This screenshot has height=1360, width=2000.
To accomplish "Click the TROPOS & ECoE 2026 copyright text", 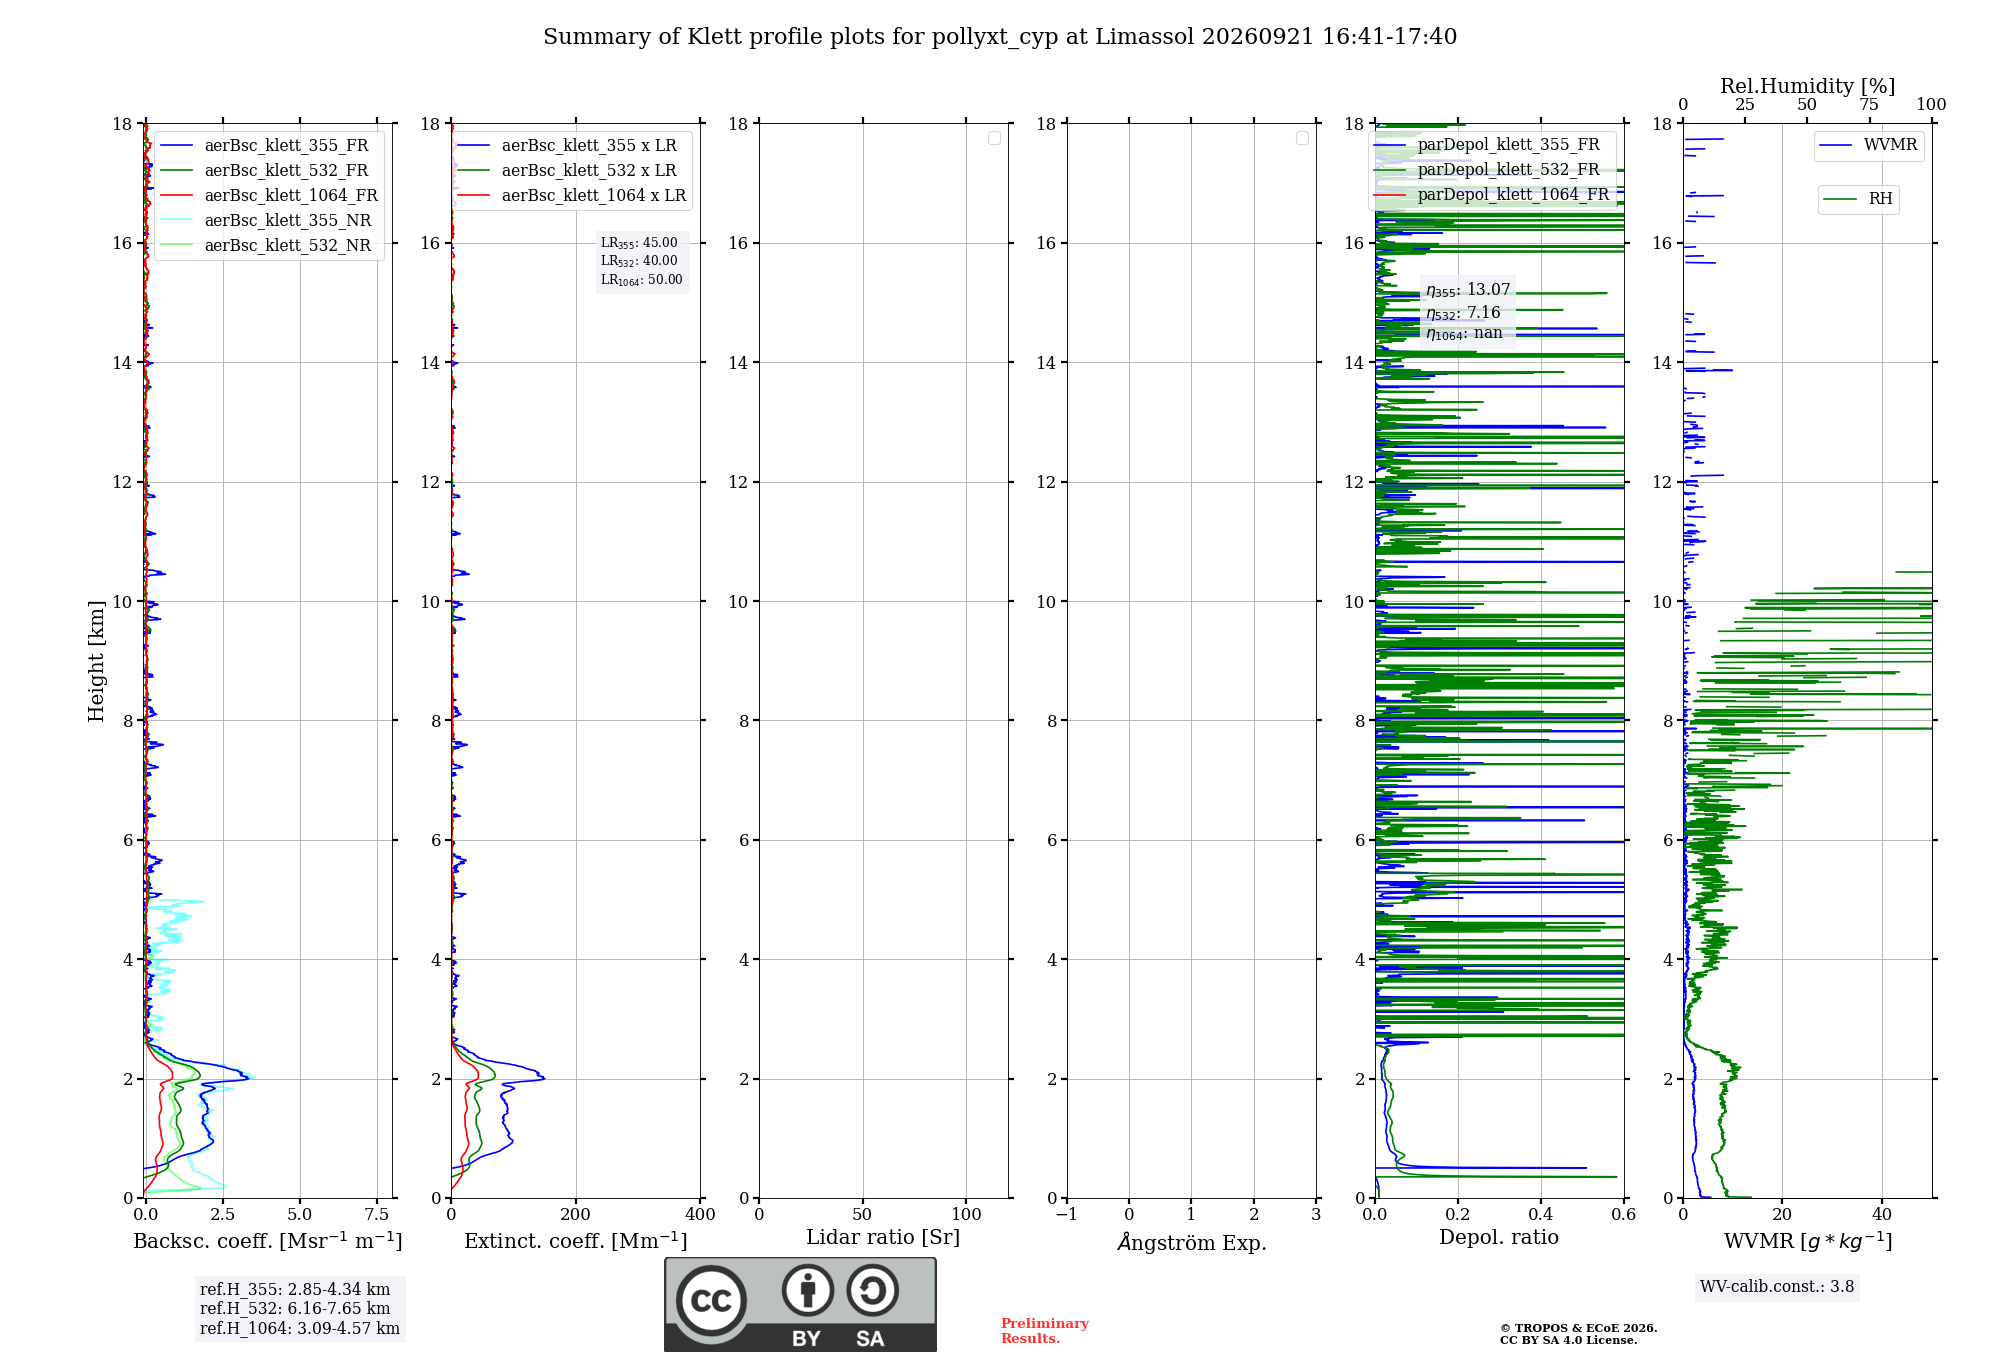I will click(1579, 1328).
